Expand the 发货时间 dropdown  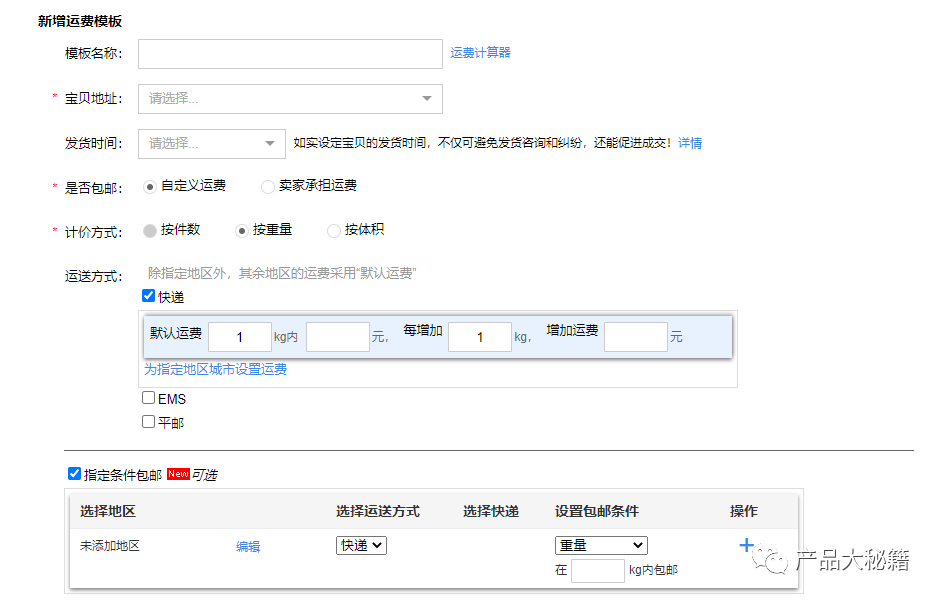coord(212,144)
